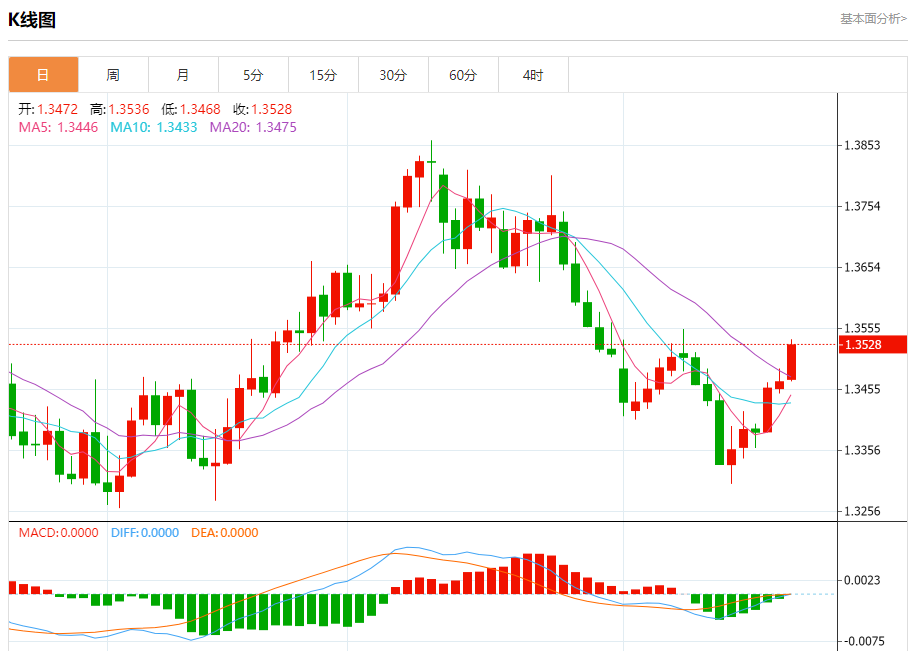The height and width of the screenshot is (651, 917).
Task: Switch to the 周 weekly tab
Action: click(113, 75)
